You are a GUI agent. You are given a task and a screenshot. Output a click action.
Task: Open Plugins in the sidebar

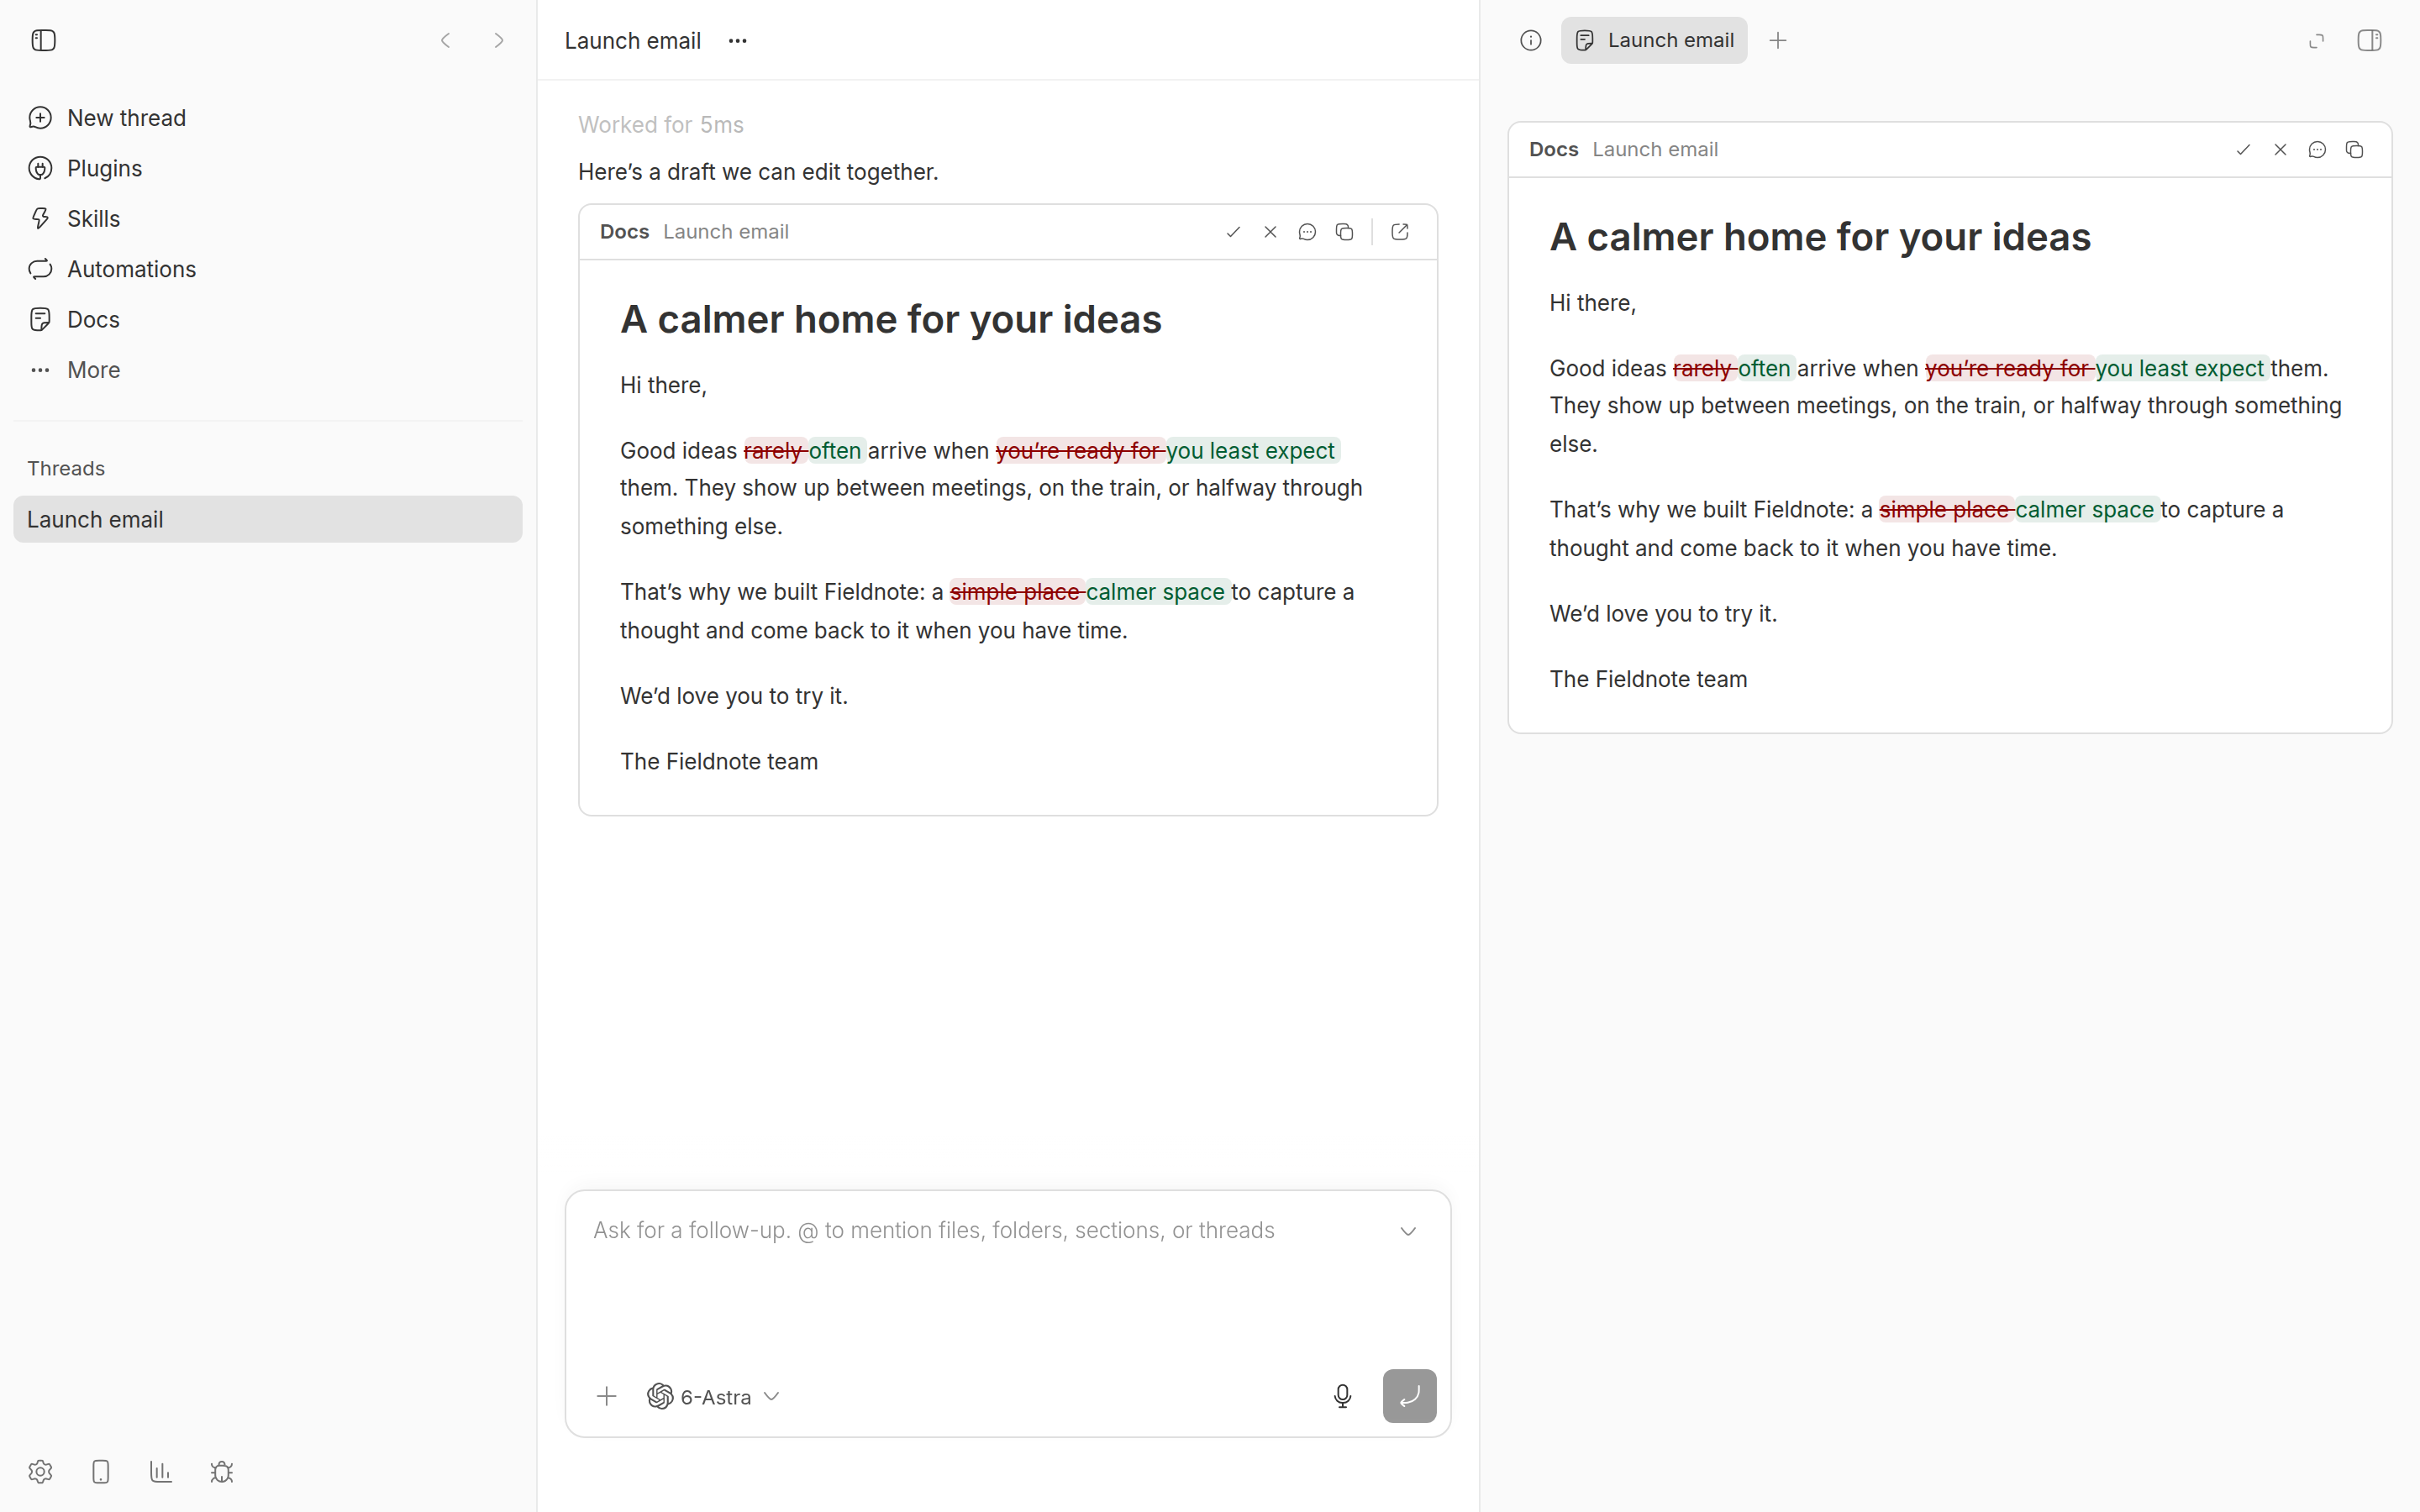point(268,168)
